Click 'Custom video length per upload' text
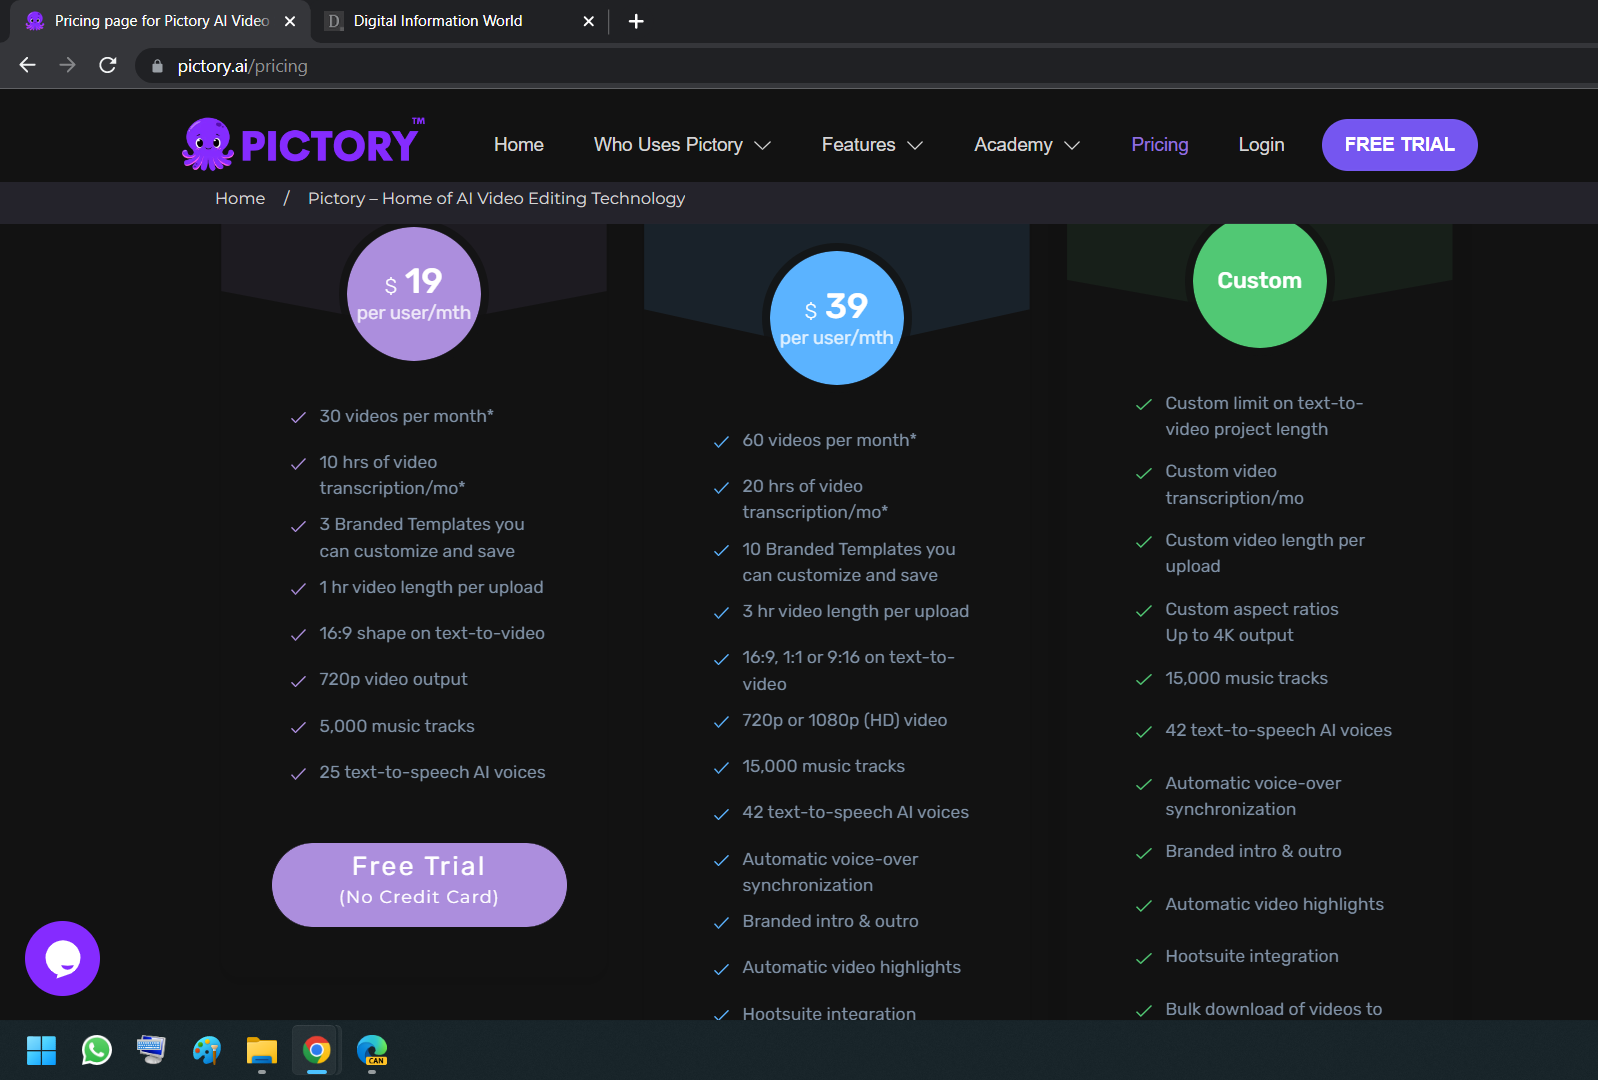The width and height of the screenshot is (1598, 1080). tap(1264, 553)
